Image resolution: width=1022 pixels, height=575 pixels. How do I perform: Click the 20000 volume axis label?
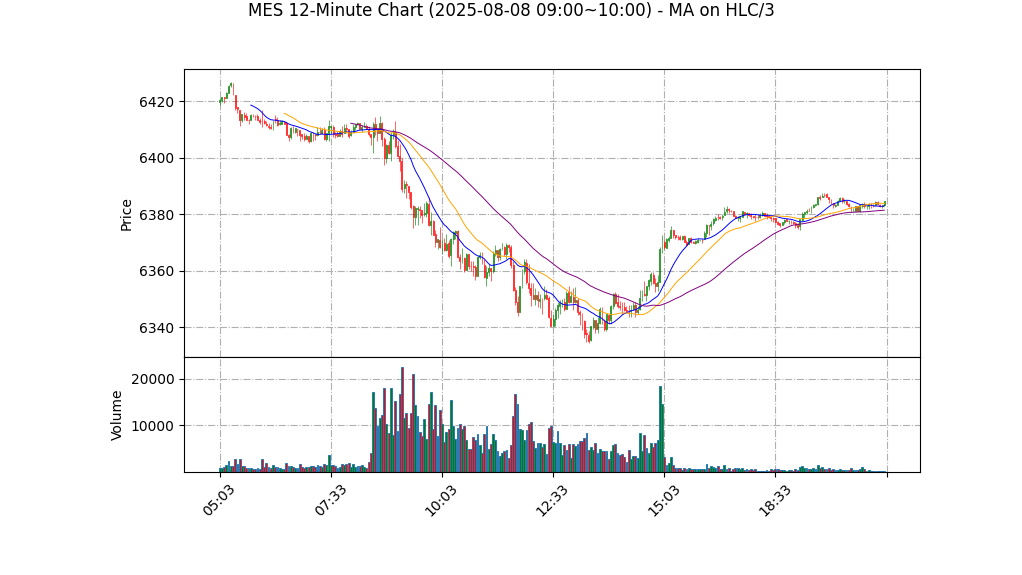pos(153,379)
